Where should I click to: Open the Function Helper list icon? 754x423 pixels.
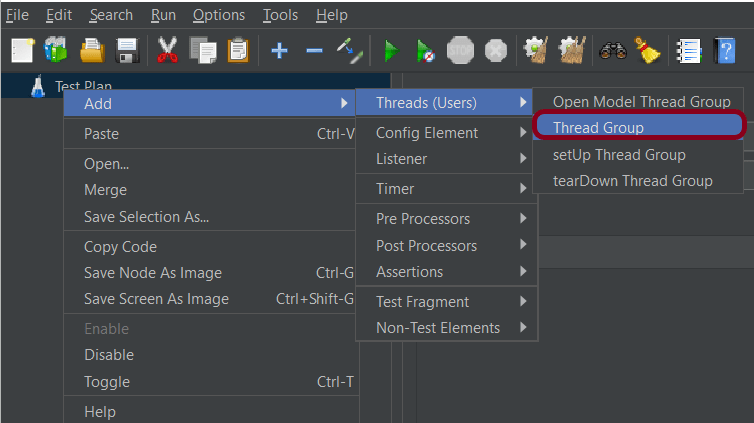tap(688, 50)
